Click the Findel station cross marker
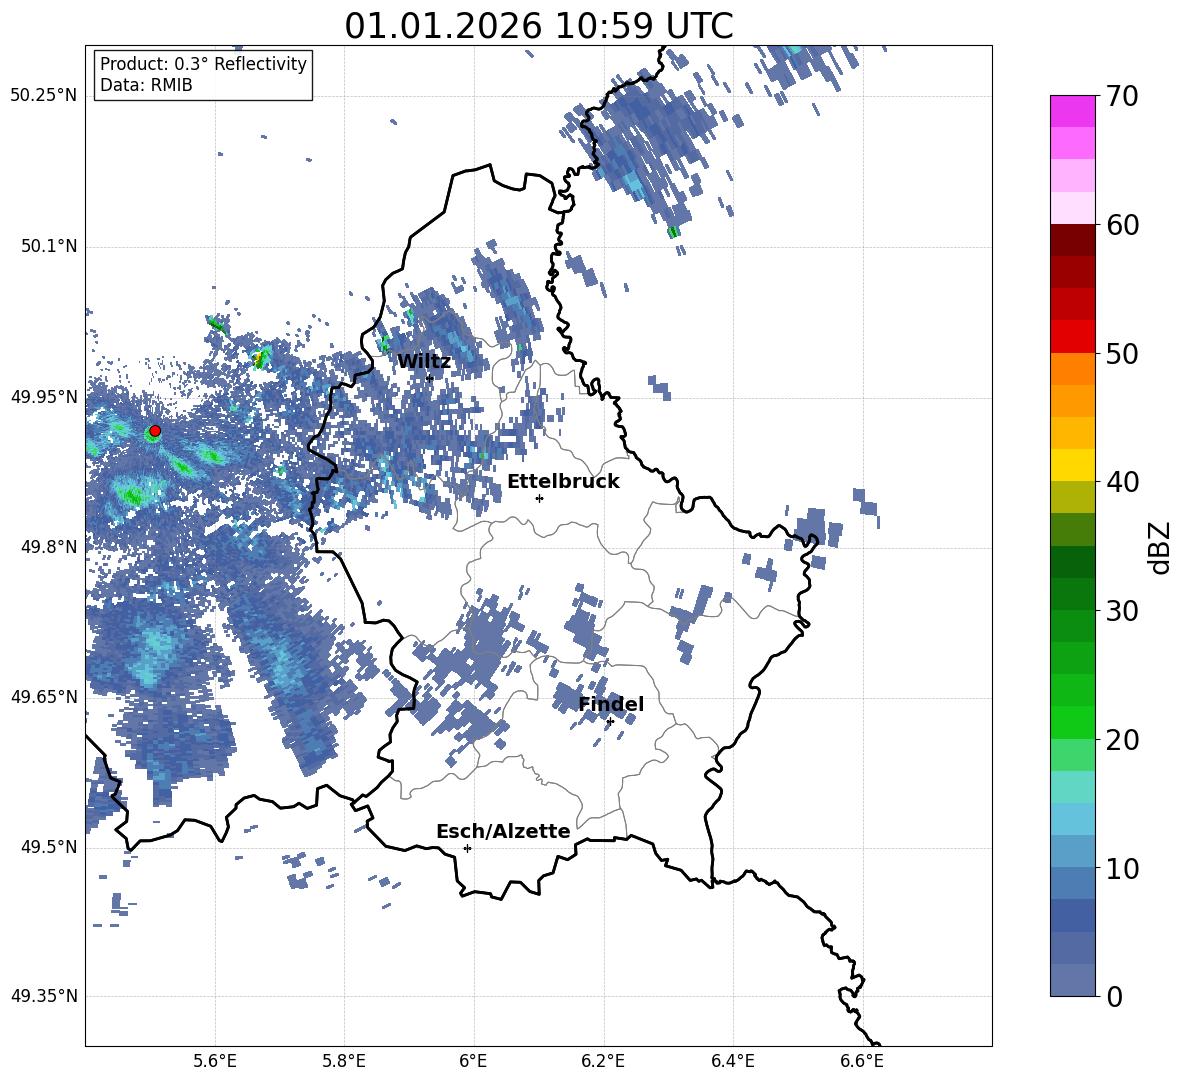 point(610,721)
